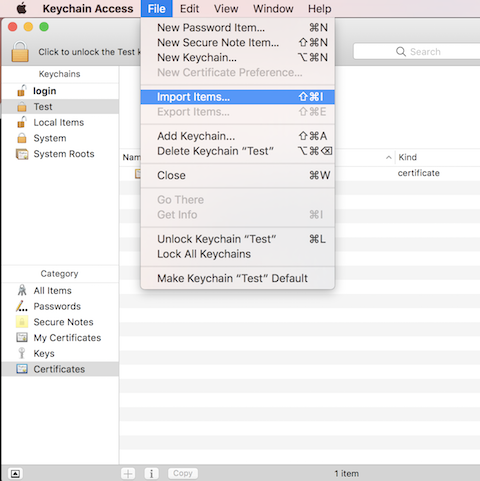Choose New Password Item from File menu
This screenshot has width=480, height=481.
click(x=238, y=27)
